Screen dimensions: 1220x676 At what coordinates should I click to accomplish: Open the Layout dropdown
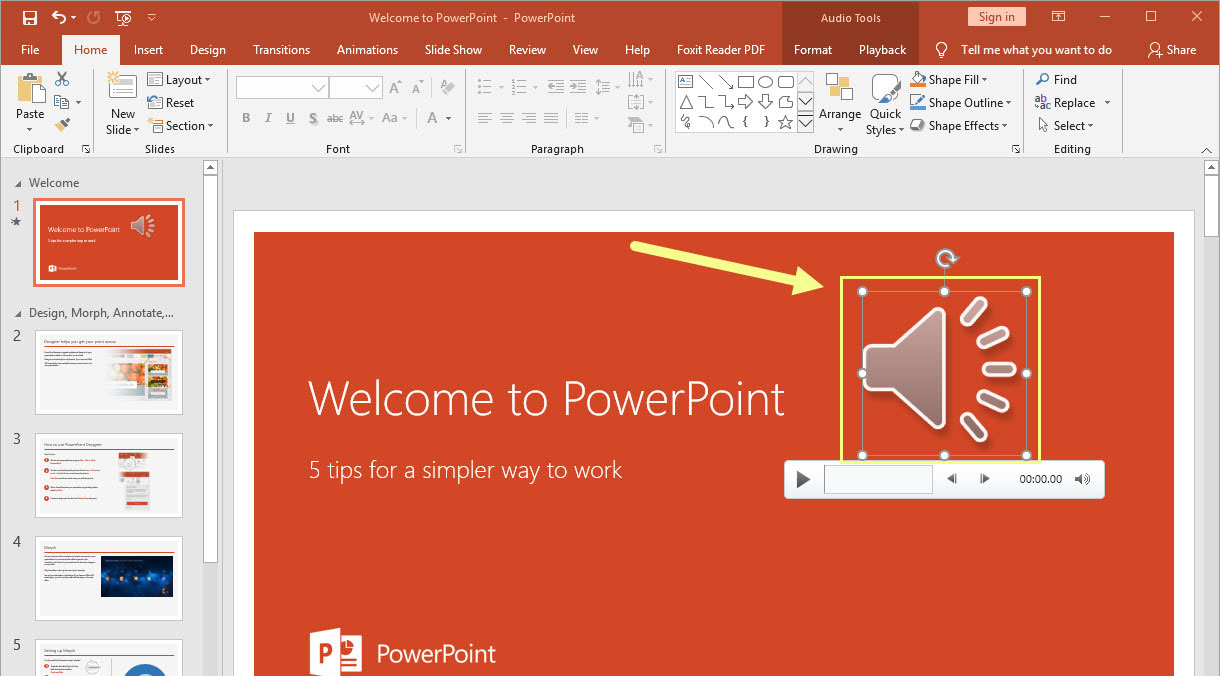pos(179,79)
